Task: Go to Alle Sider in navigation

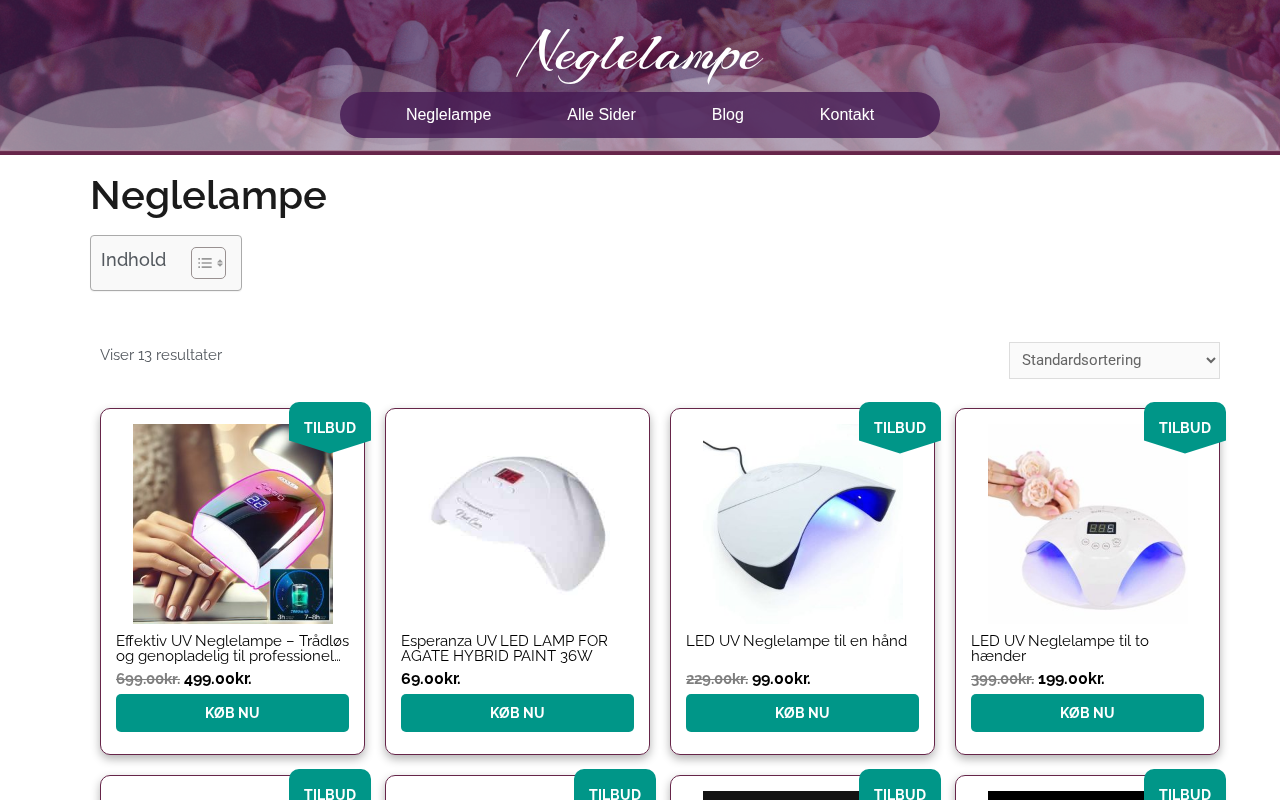Action: pos(601,115)
